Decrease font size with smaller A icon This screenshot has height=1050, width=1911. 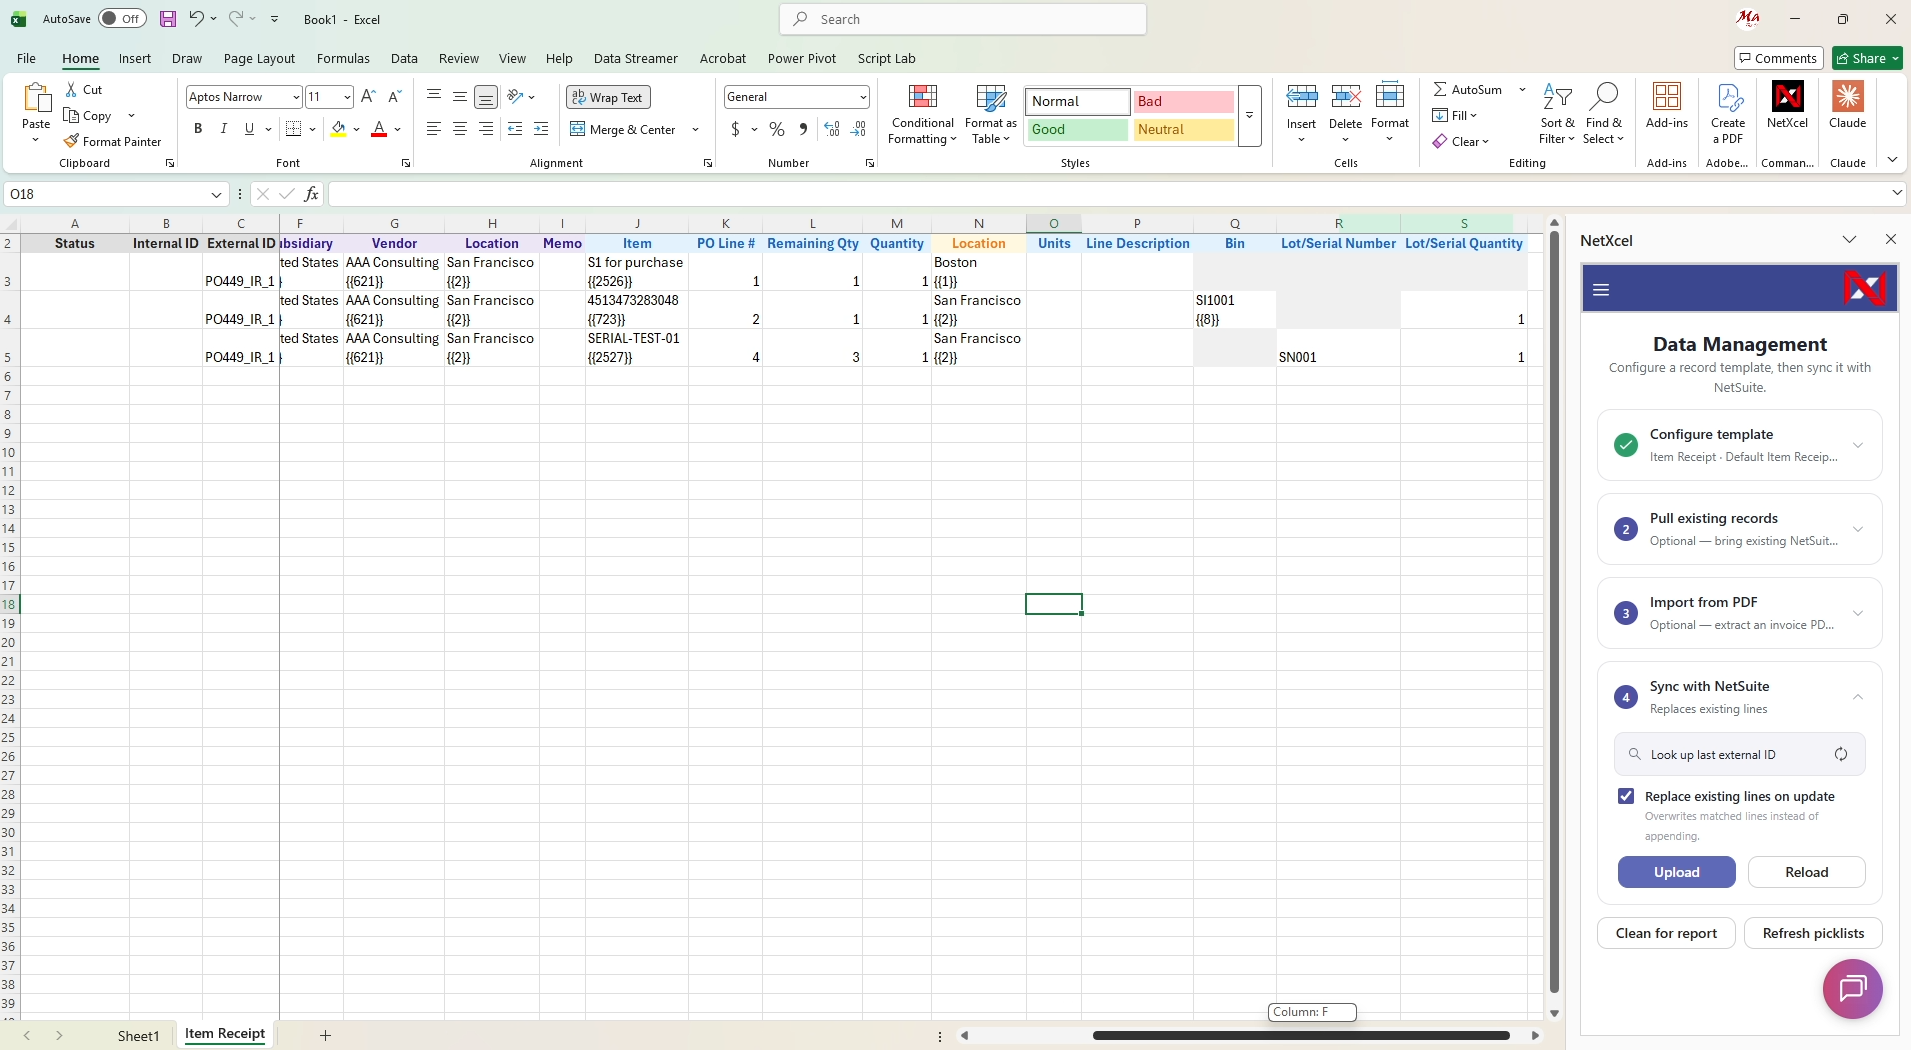394,97
